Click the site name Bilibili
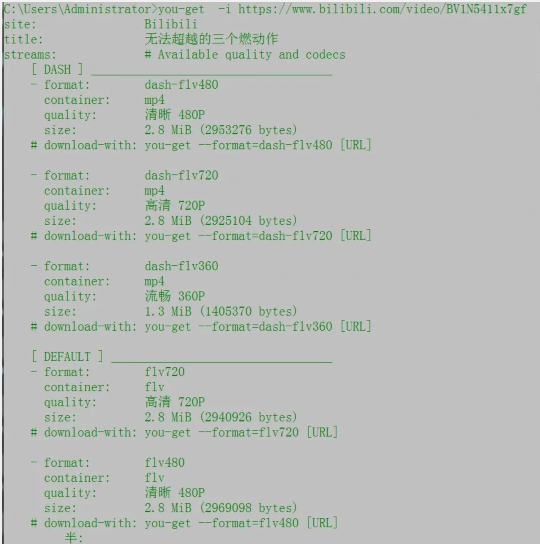This screenshot has width=540, height=544. [x=171, y=24]
